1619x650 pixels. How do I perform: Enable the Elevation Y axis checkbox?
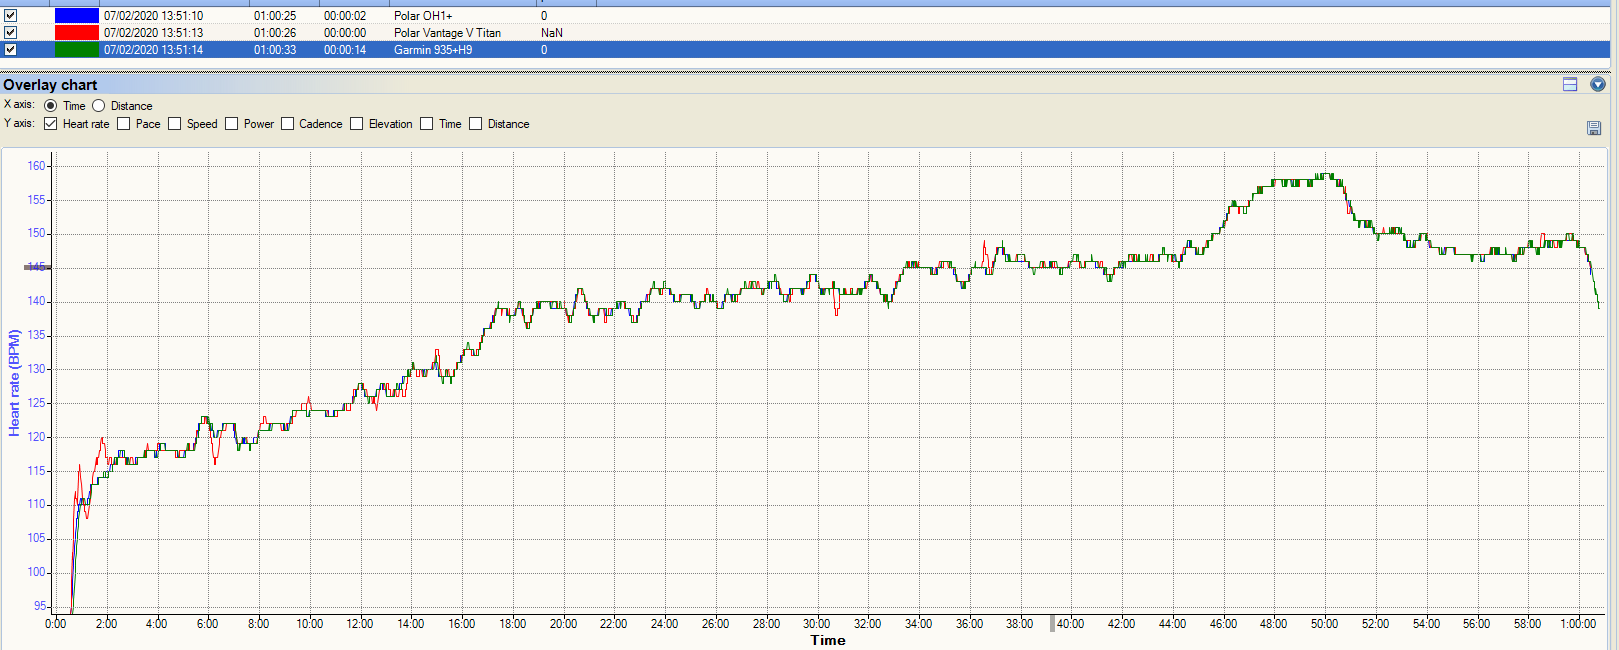point(357,124)
